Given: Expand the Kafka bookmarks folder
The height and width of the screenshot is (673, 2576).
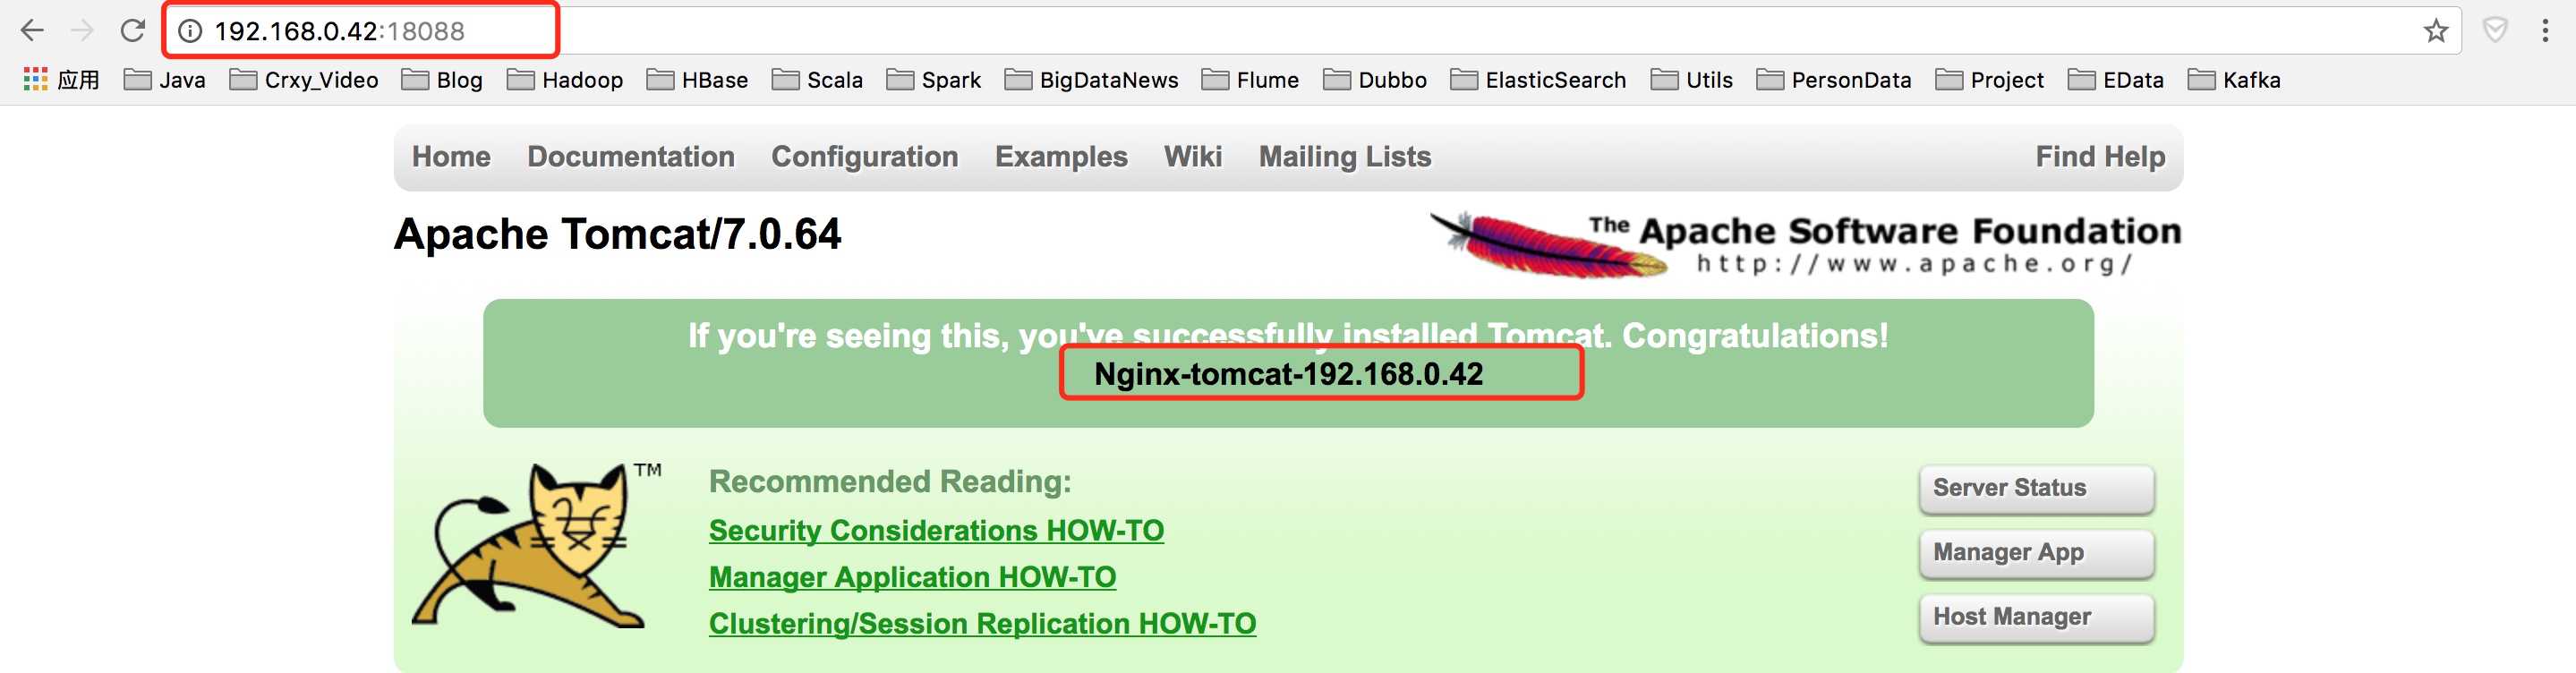Looking at the screenshot, I should tap(2234, 80).
